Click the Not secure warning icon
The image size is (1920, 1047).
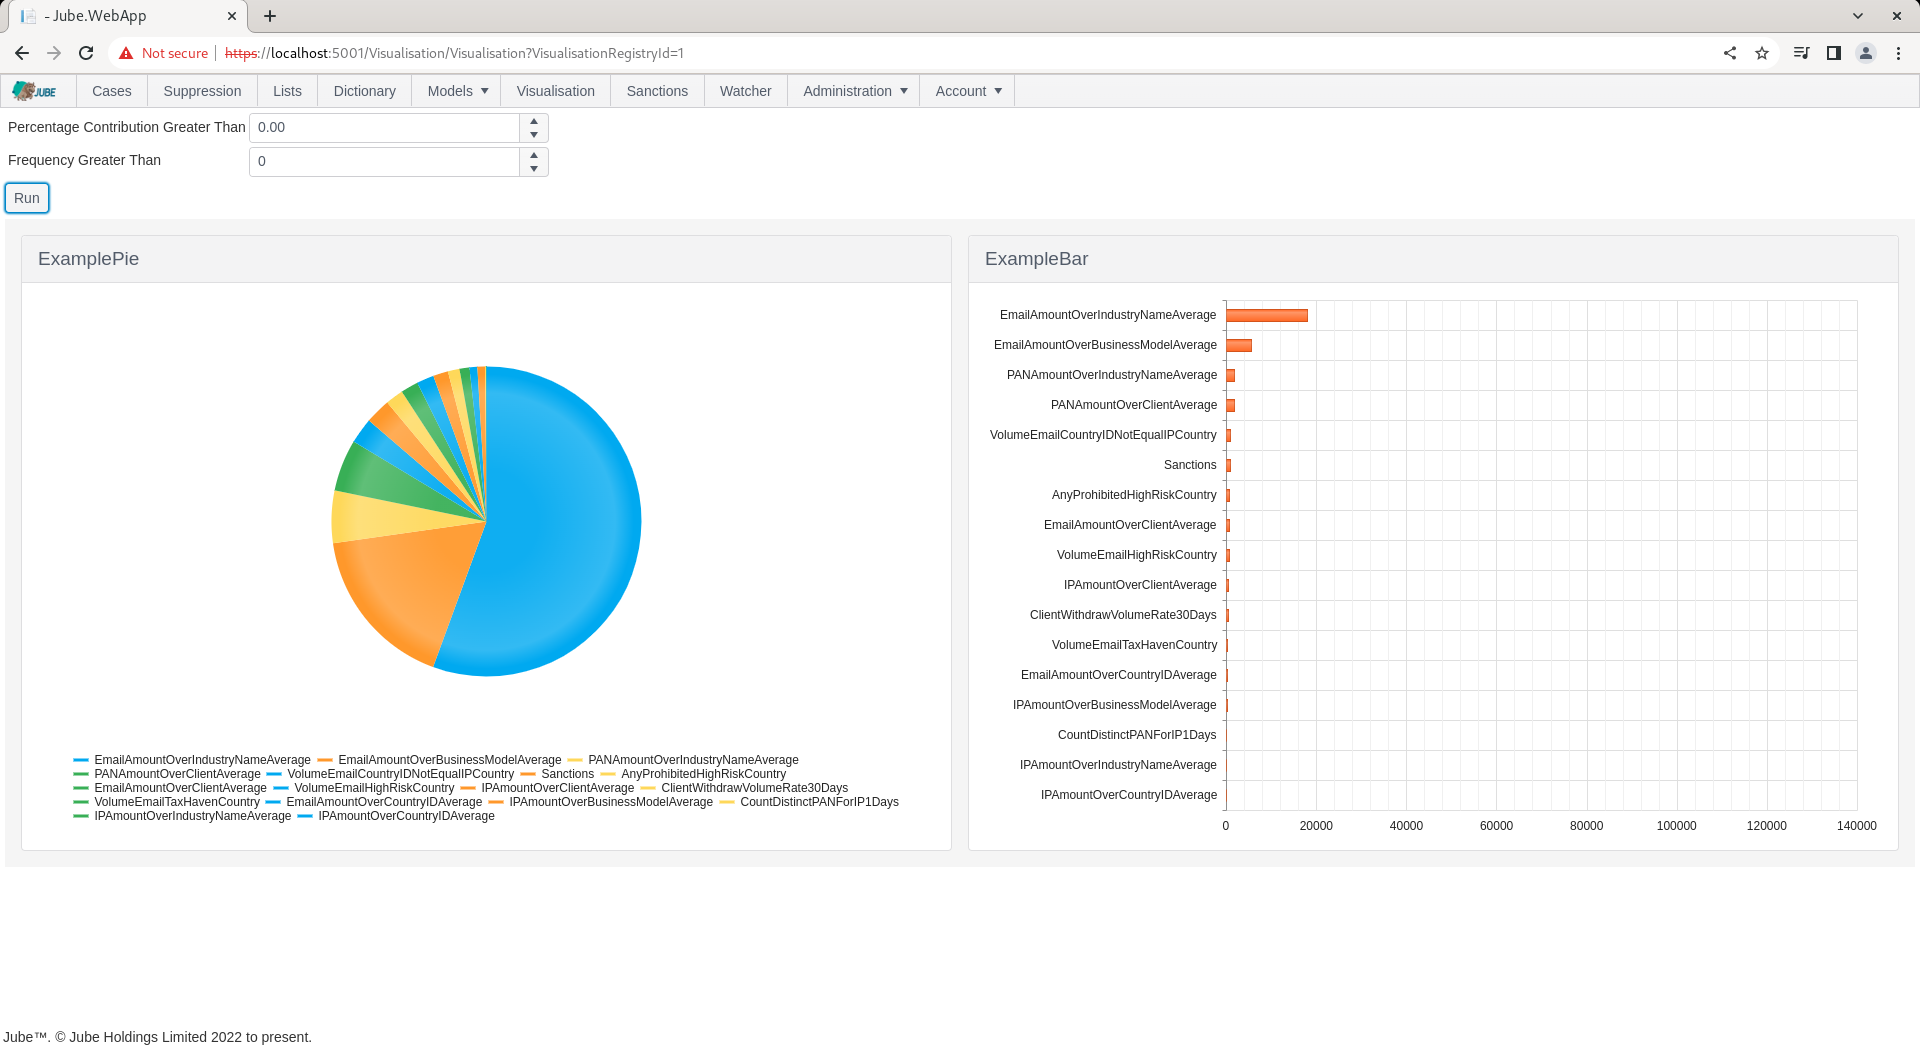126,53
